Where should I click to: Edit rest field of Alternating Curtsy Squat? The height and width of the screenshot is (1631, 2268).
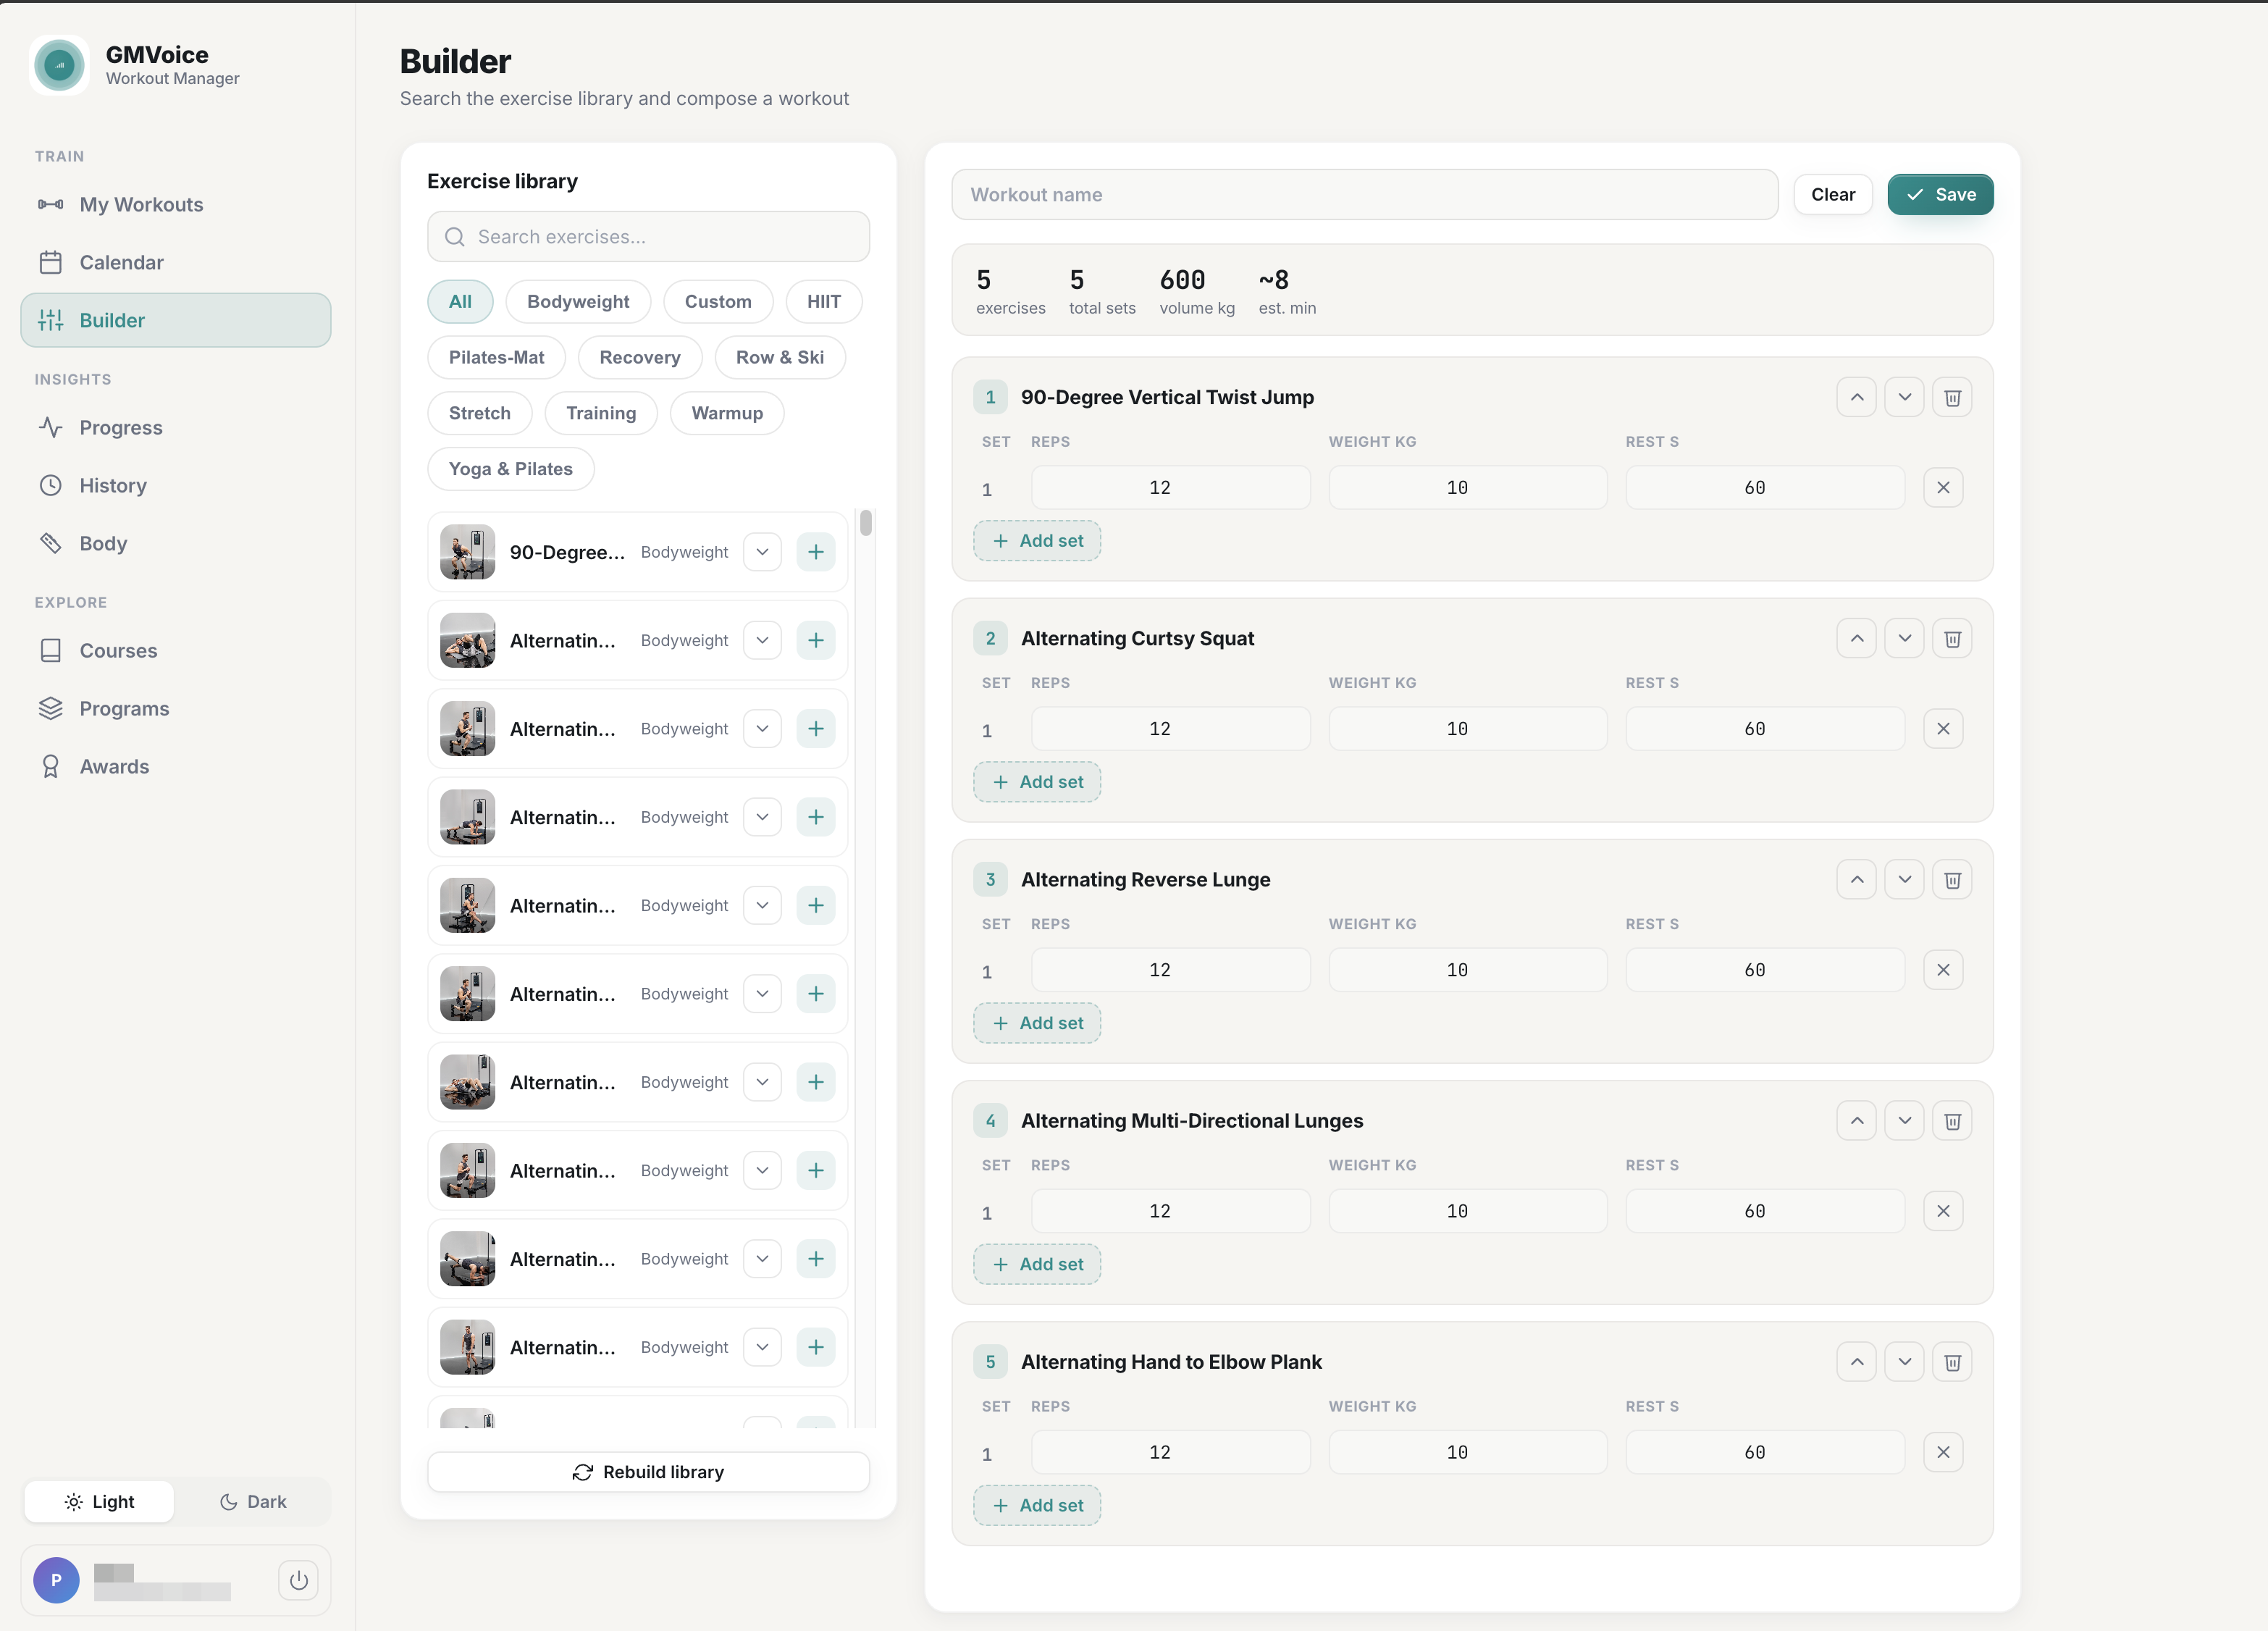1764,729
